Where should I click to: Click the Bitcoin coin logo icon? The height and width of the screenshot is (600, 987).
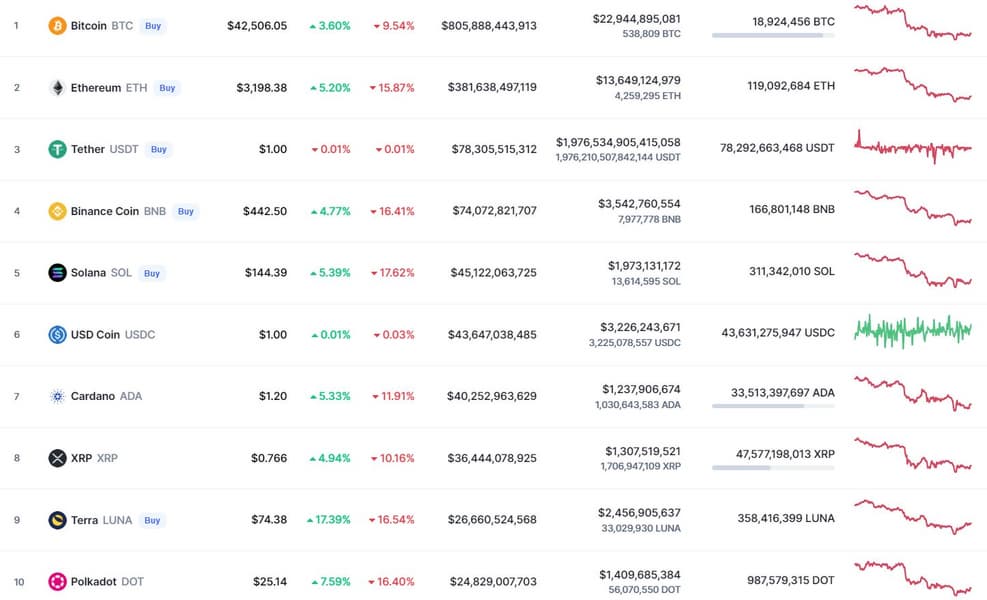(x=57, y=25)
